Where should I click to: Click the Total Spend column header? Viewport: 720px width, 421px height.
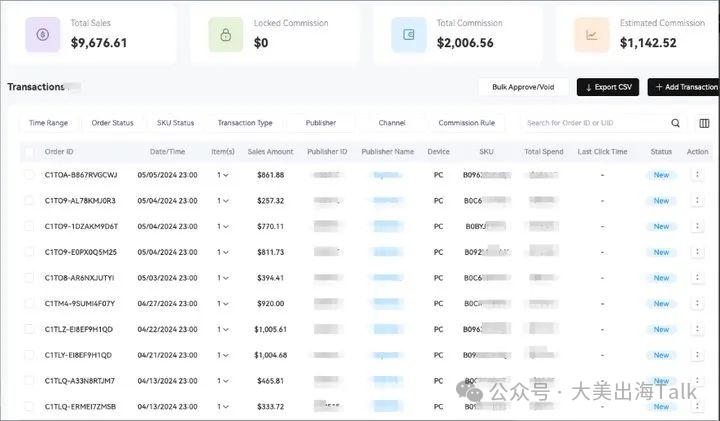point(544,152)
